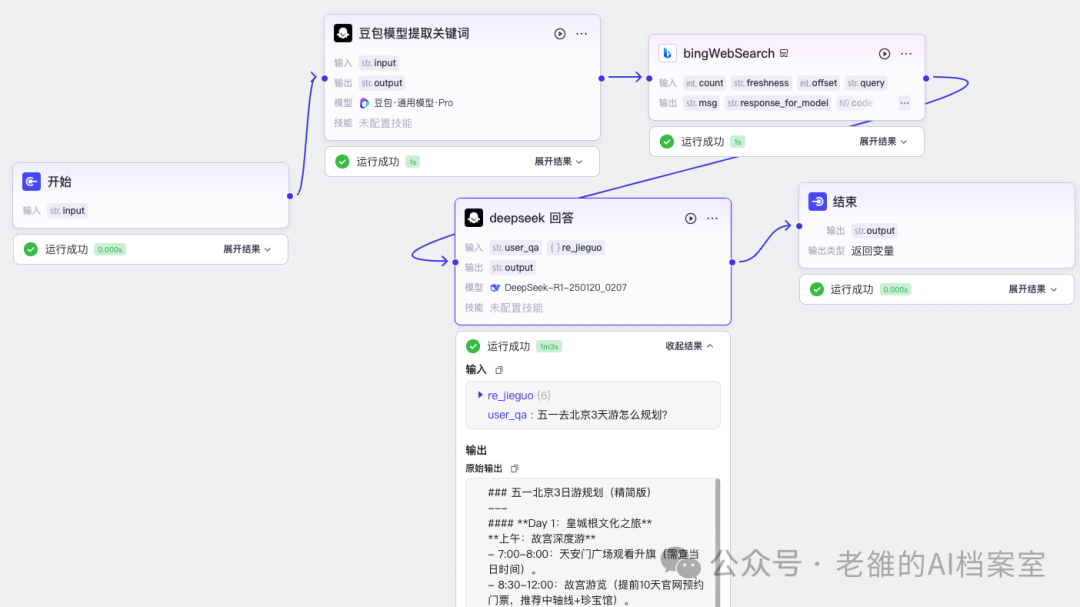Click the small plugin icon beside bingWebSearch title
The image size is (1080, 607).
coord(784,53)
